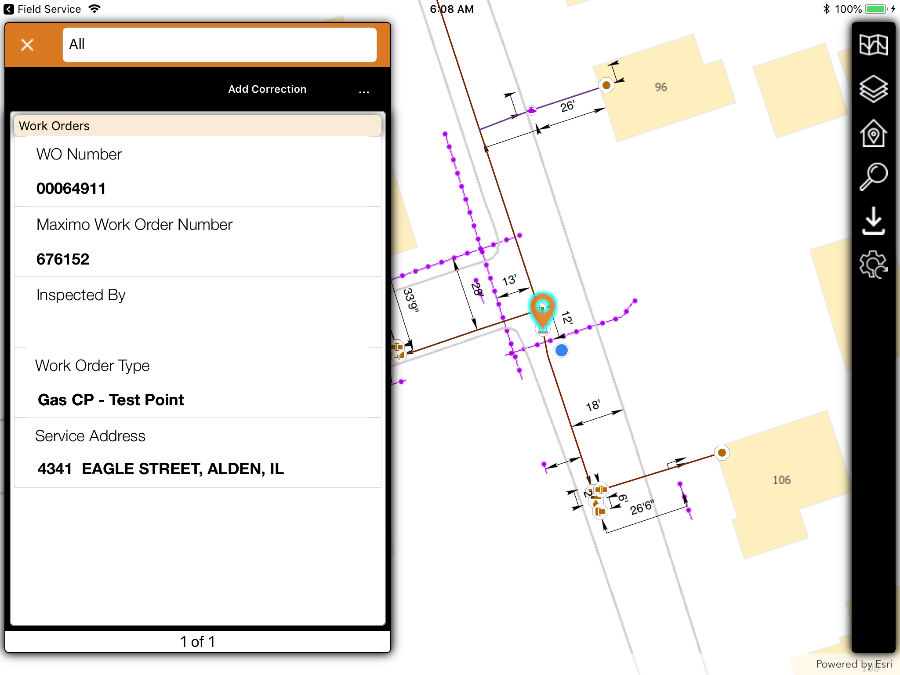Click the 'All' search field
900x675 pixels.
tap(219, 44)
